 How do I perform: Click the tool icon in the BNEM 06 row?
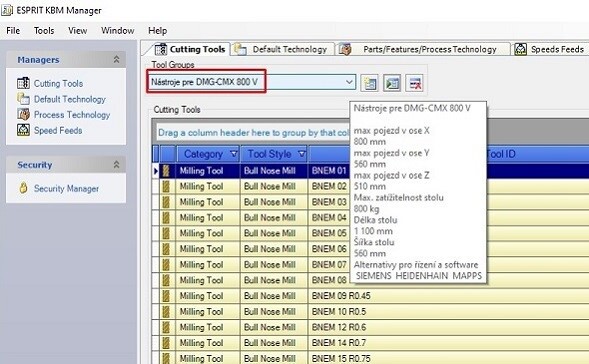click(x=166, y=249)
